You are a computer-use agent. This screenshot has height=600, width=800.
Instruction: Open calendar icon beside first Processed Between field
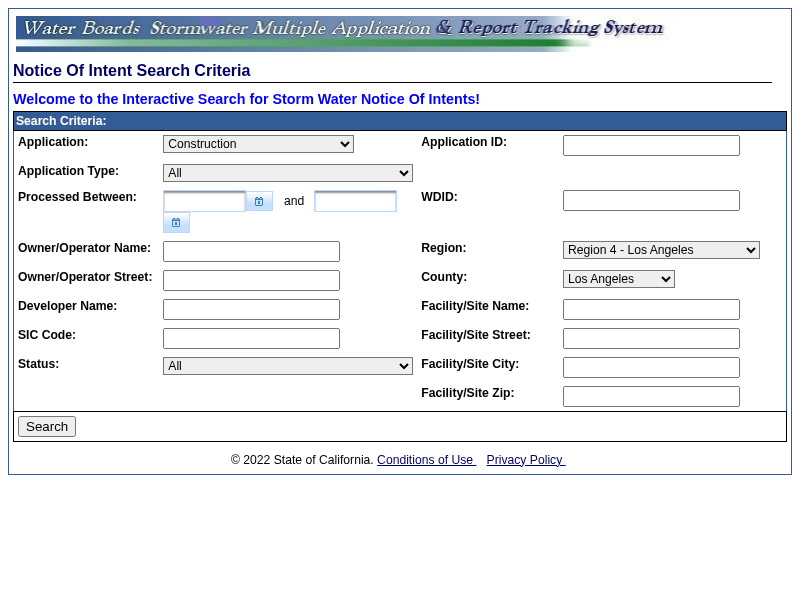259,202
